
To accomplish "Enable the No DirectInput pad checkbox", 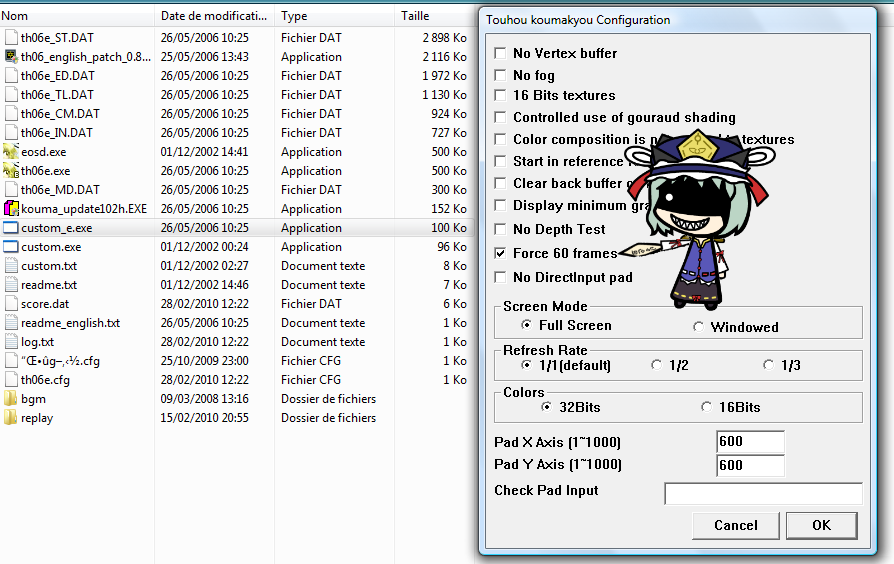I will click(x=500, y=277).
